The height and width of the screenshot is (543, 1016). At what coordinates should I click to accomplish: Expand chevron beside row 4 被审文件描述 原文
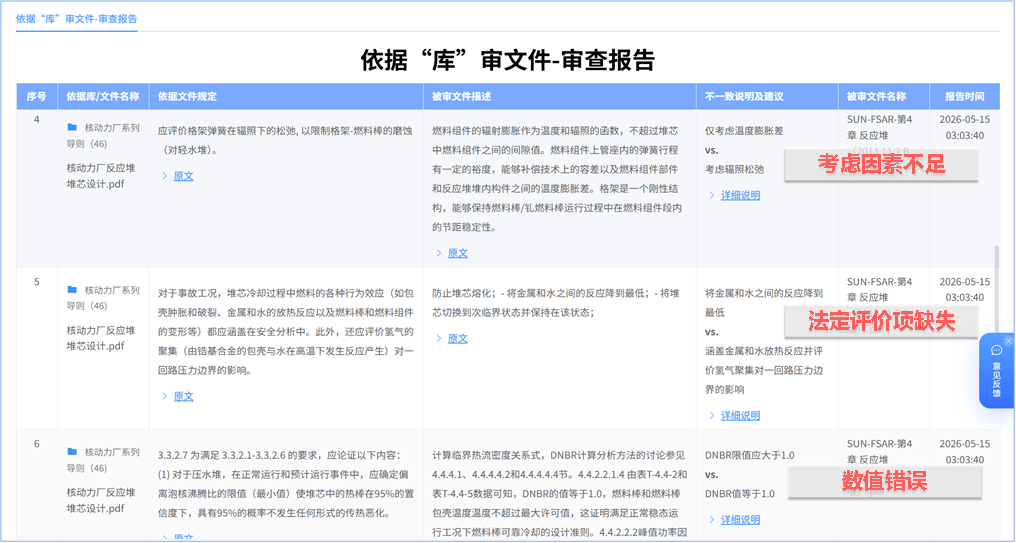pos(439,253)
